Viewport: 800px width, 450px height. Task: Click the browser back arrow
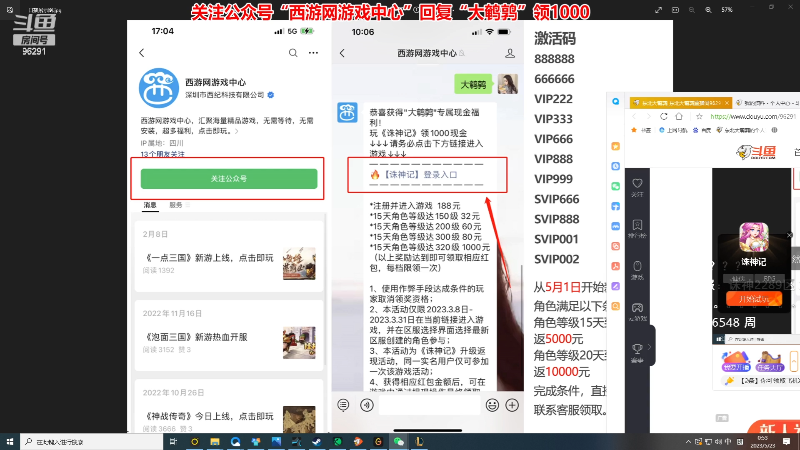(634, 116)
